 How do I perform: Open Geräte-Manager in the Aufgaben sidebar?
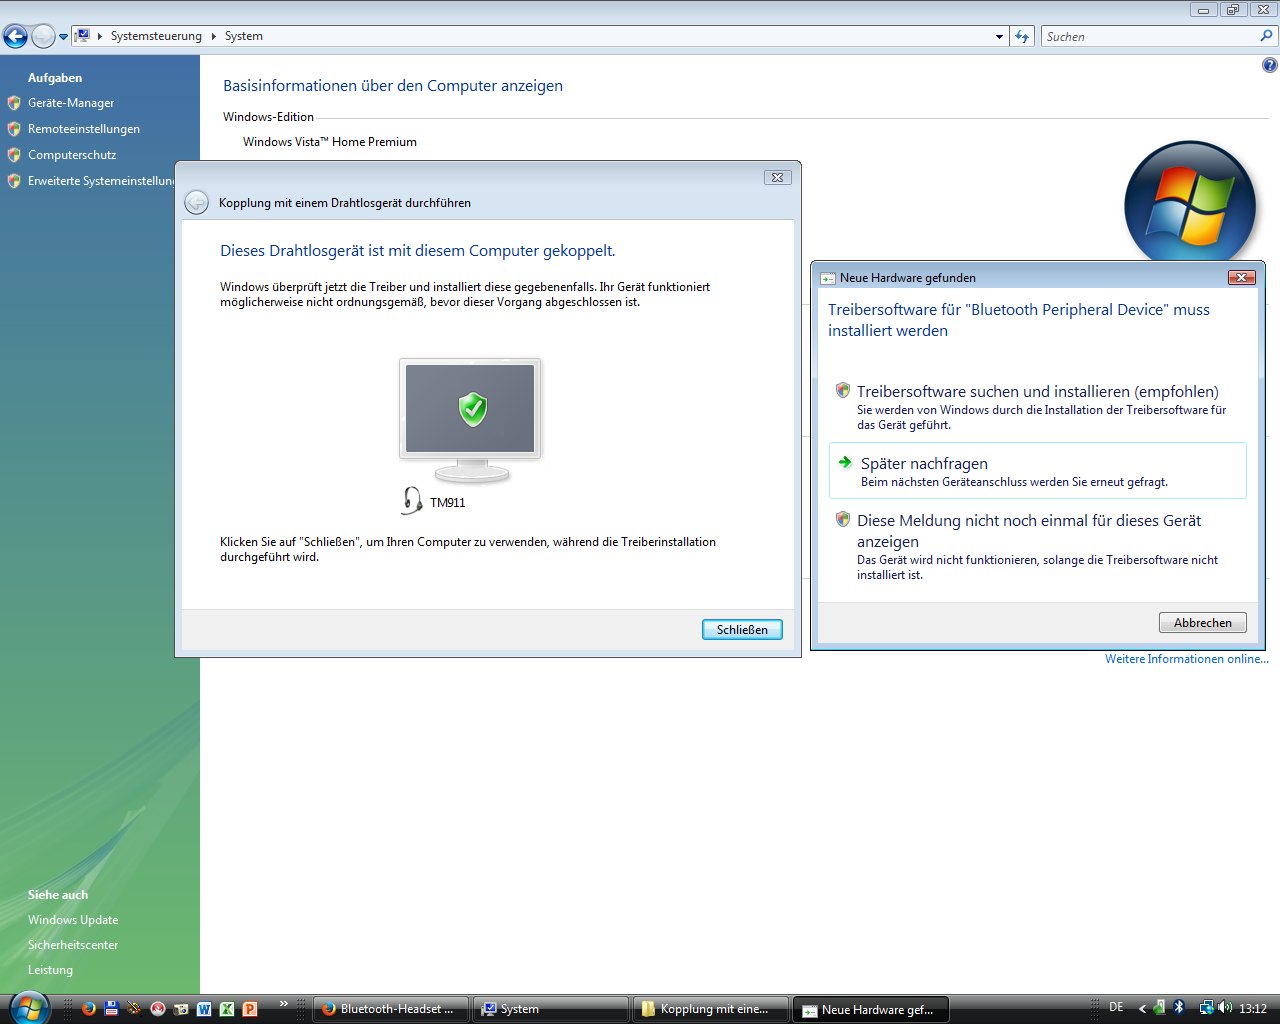[71, 103]
